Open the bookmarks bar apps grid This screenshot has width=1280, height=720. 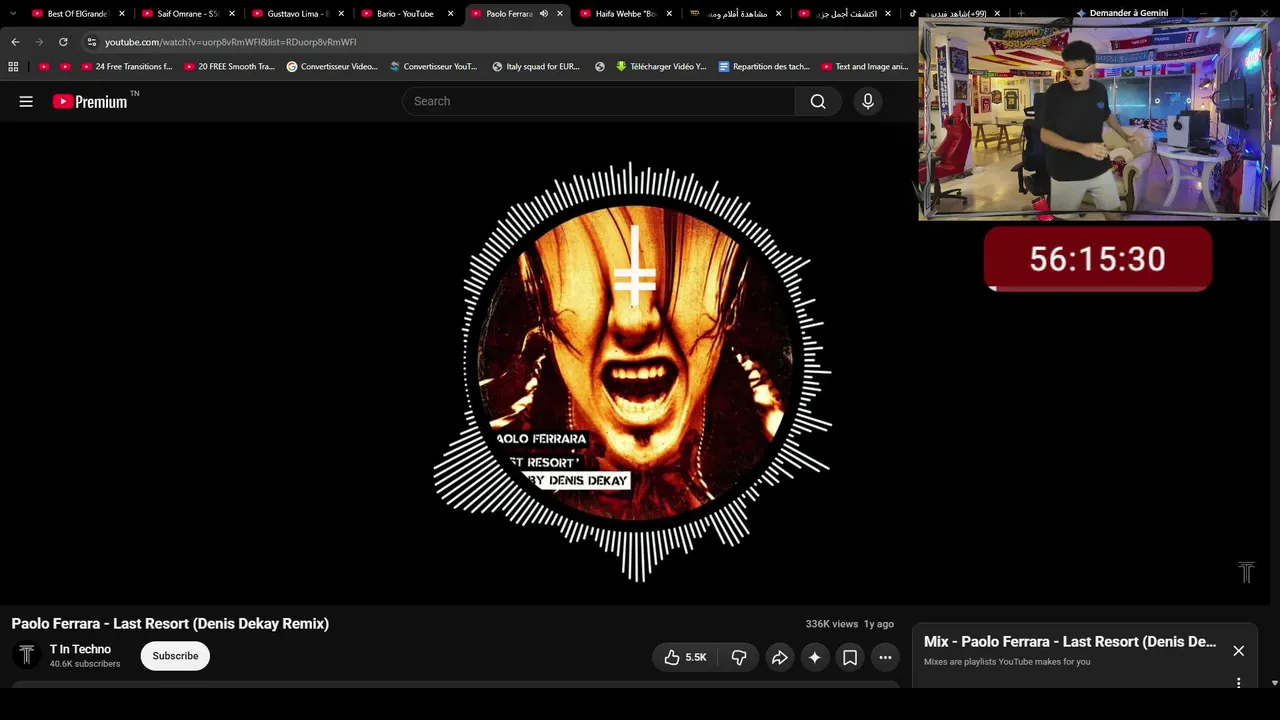[x=13, y=67]
